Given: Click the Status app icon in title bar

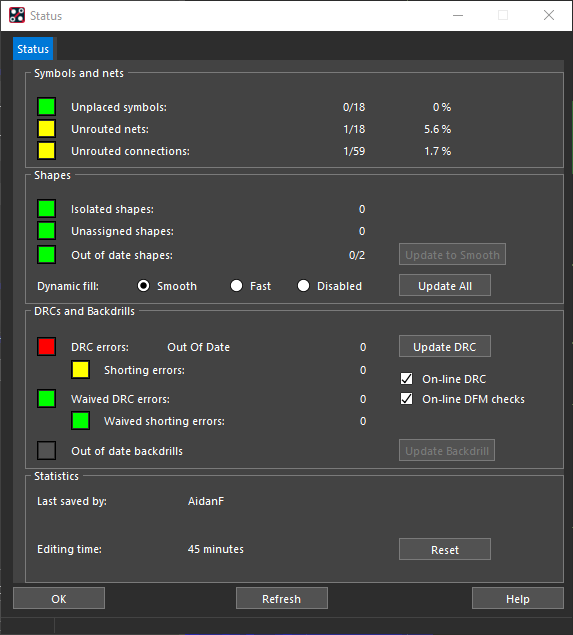Looking at the screenshot, I should pyautogui.click(x=17, y=15).
